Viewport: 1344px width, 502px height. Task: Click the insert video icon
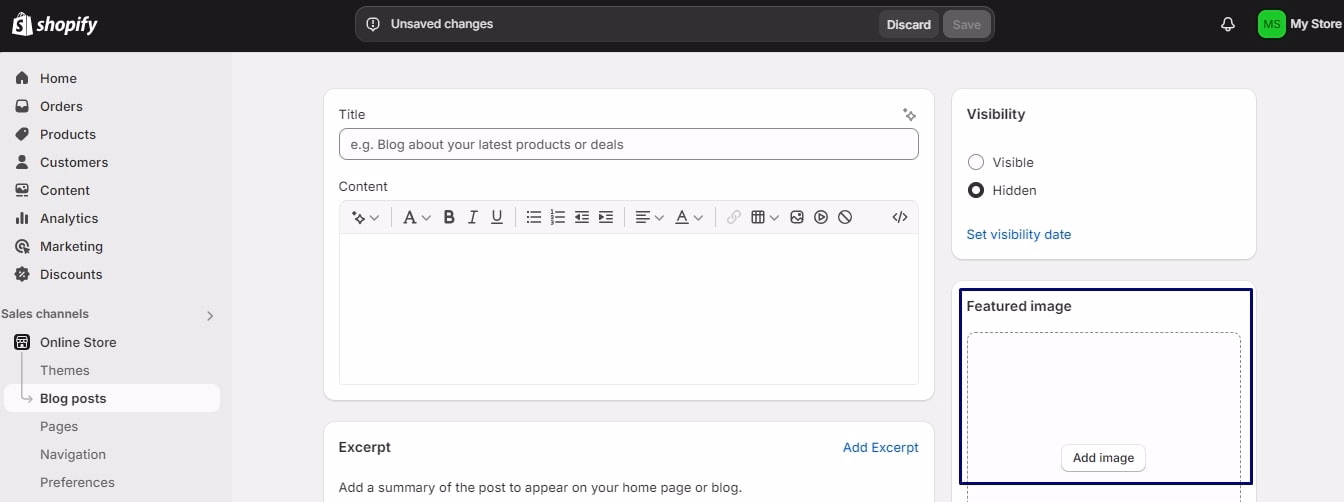point(821,217)
